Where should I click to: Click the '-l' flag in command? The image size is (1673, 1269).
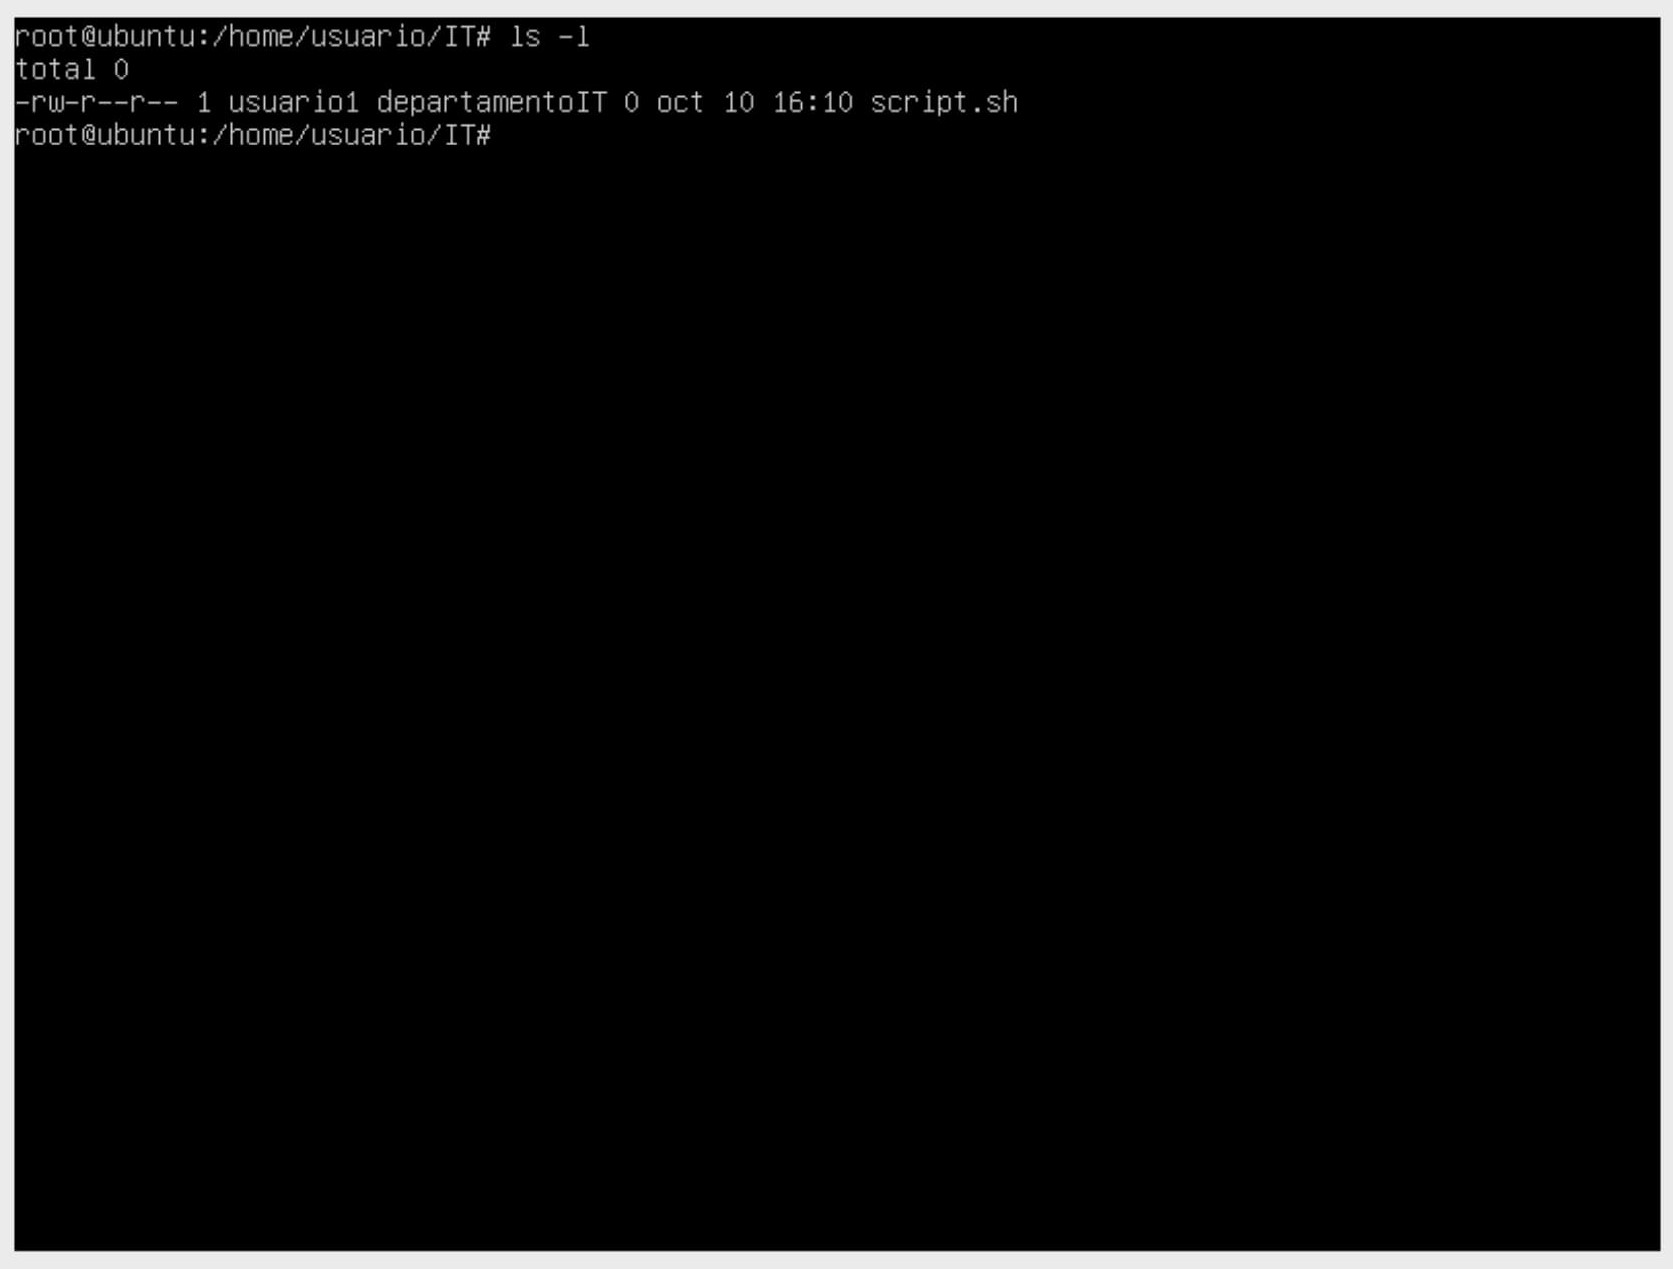point(574,38)
